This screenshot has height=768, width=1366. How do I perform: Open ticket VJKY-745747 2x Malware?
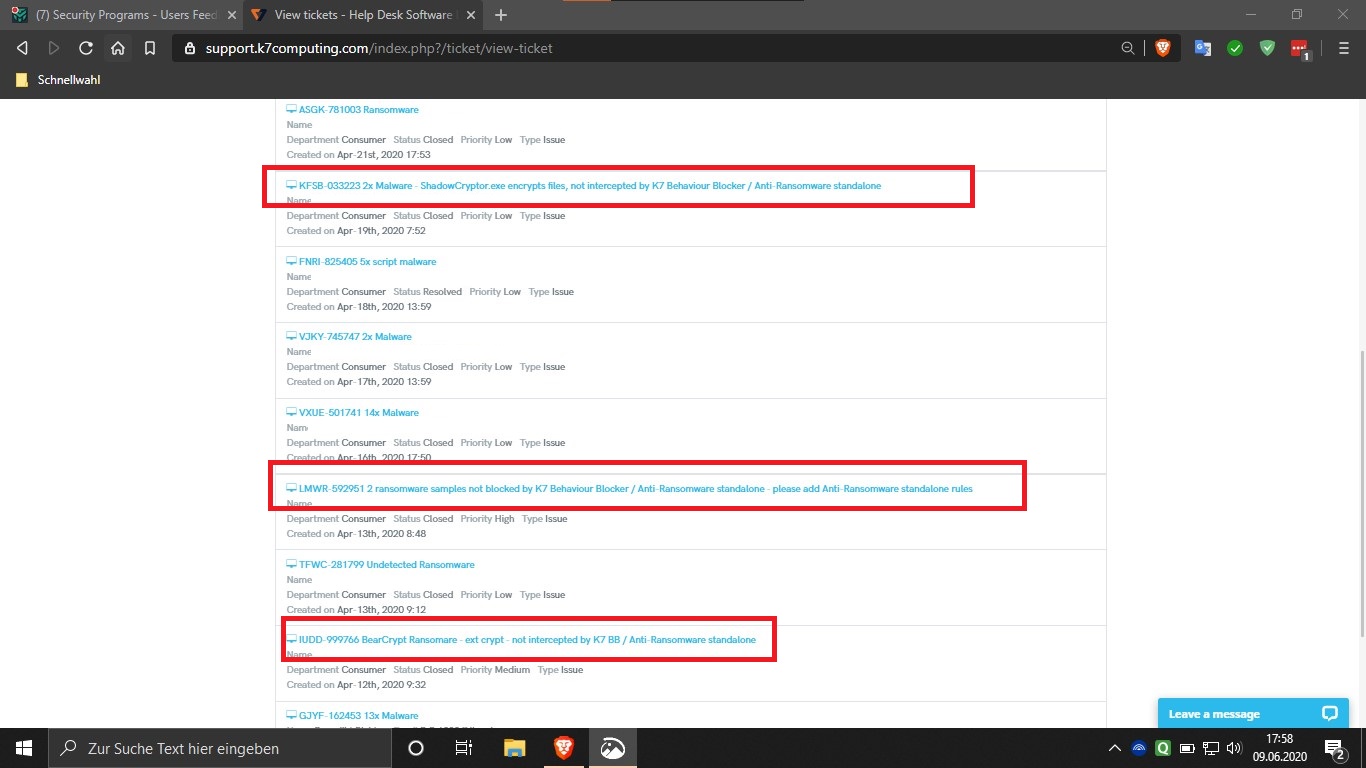coord(355,337)
